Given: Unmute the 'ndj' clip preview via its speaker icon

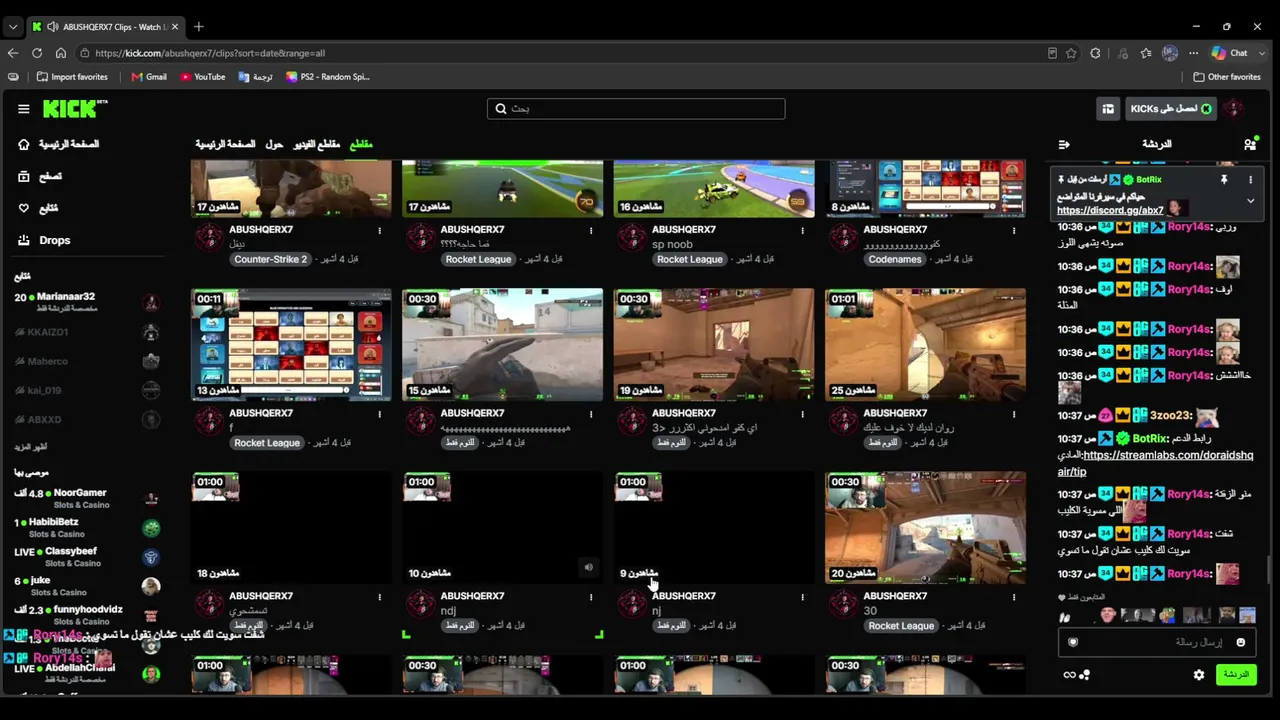Looking at the screenshot, I should point(588,568).
